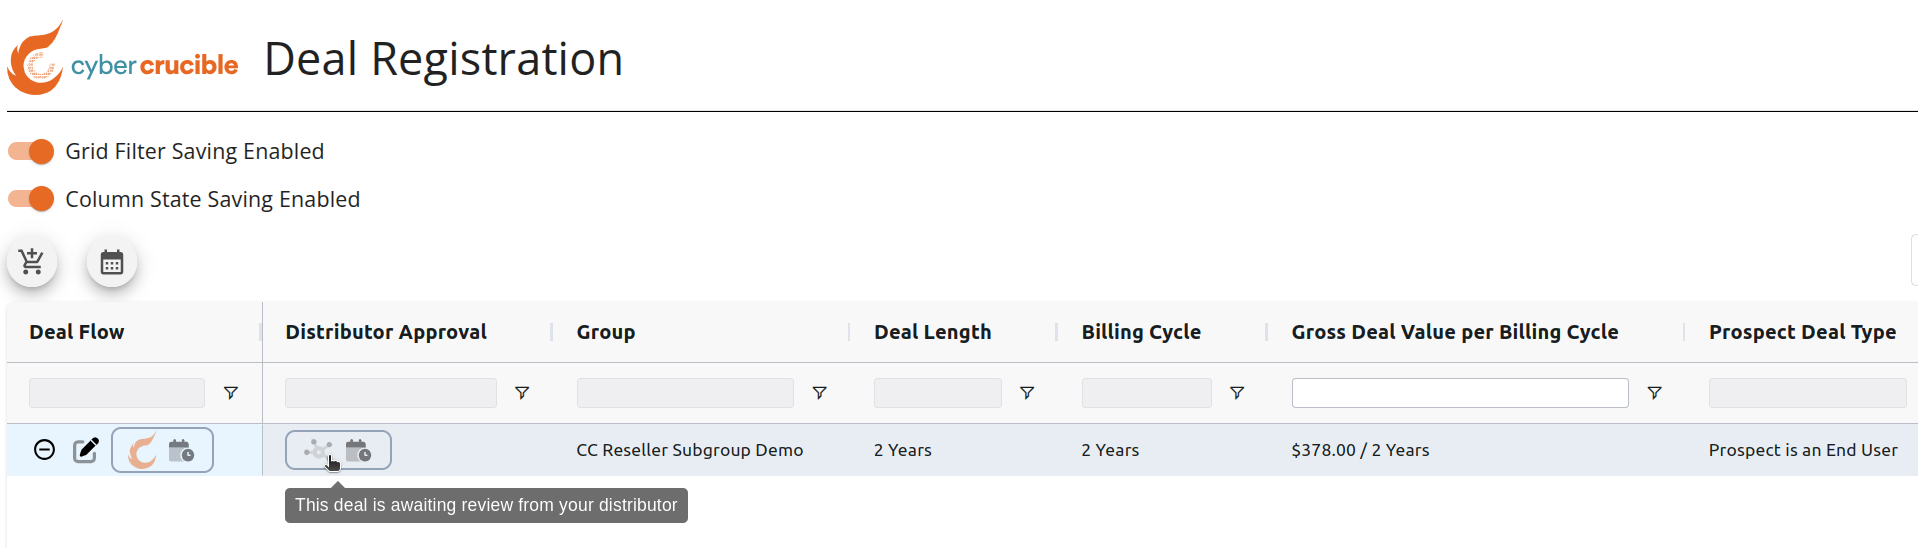The height and width of the screenshot is (548, 1918).
Task: Open filter options for Distributor Approval column
Action: [x=522, y=393]
